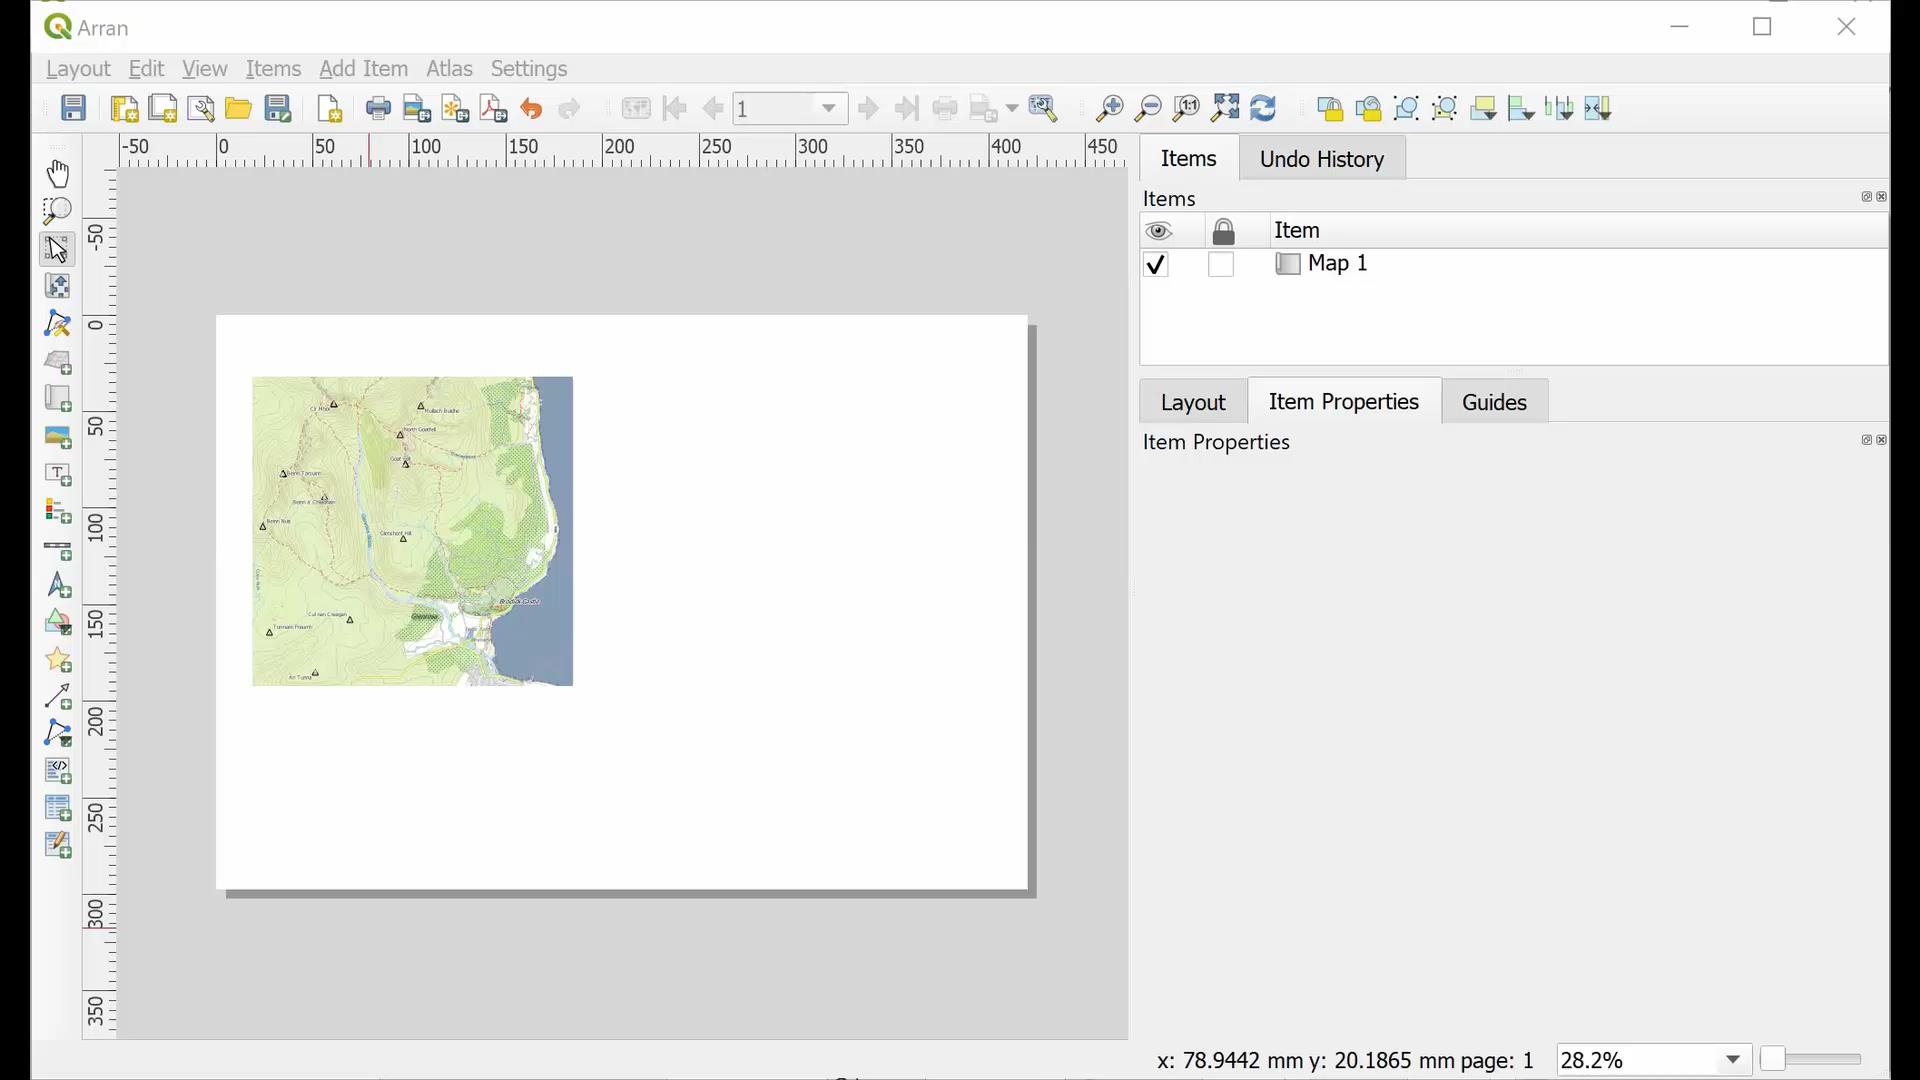This screenshot has height=1080, width=1920.
Task: Activate the Zoom tool in the left toolbar
Action: pyautogui.click(x=57, y=210)
